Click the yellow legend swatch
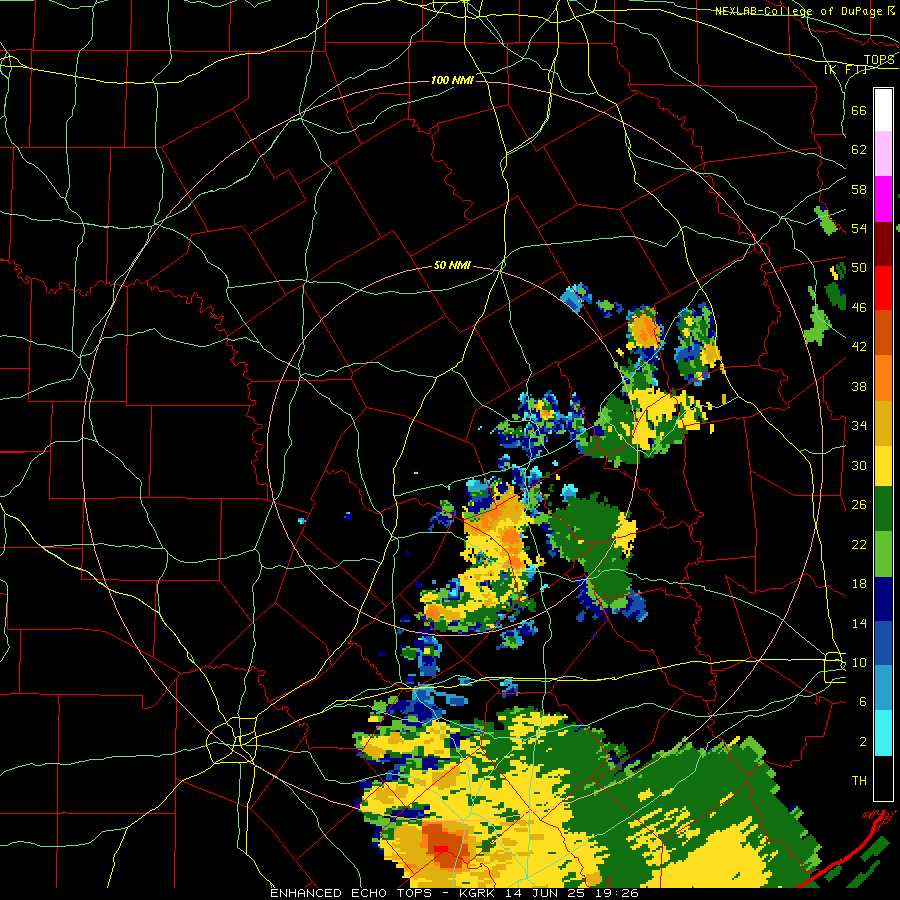Screen dimensions: 900x900 [x=883, y=466]
